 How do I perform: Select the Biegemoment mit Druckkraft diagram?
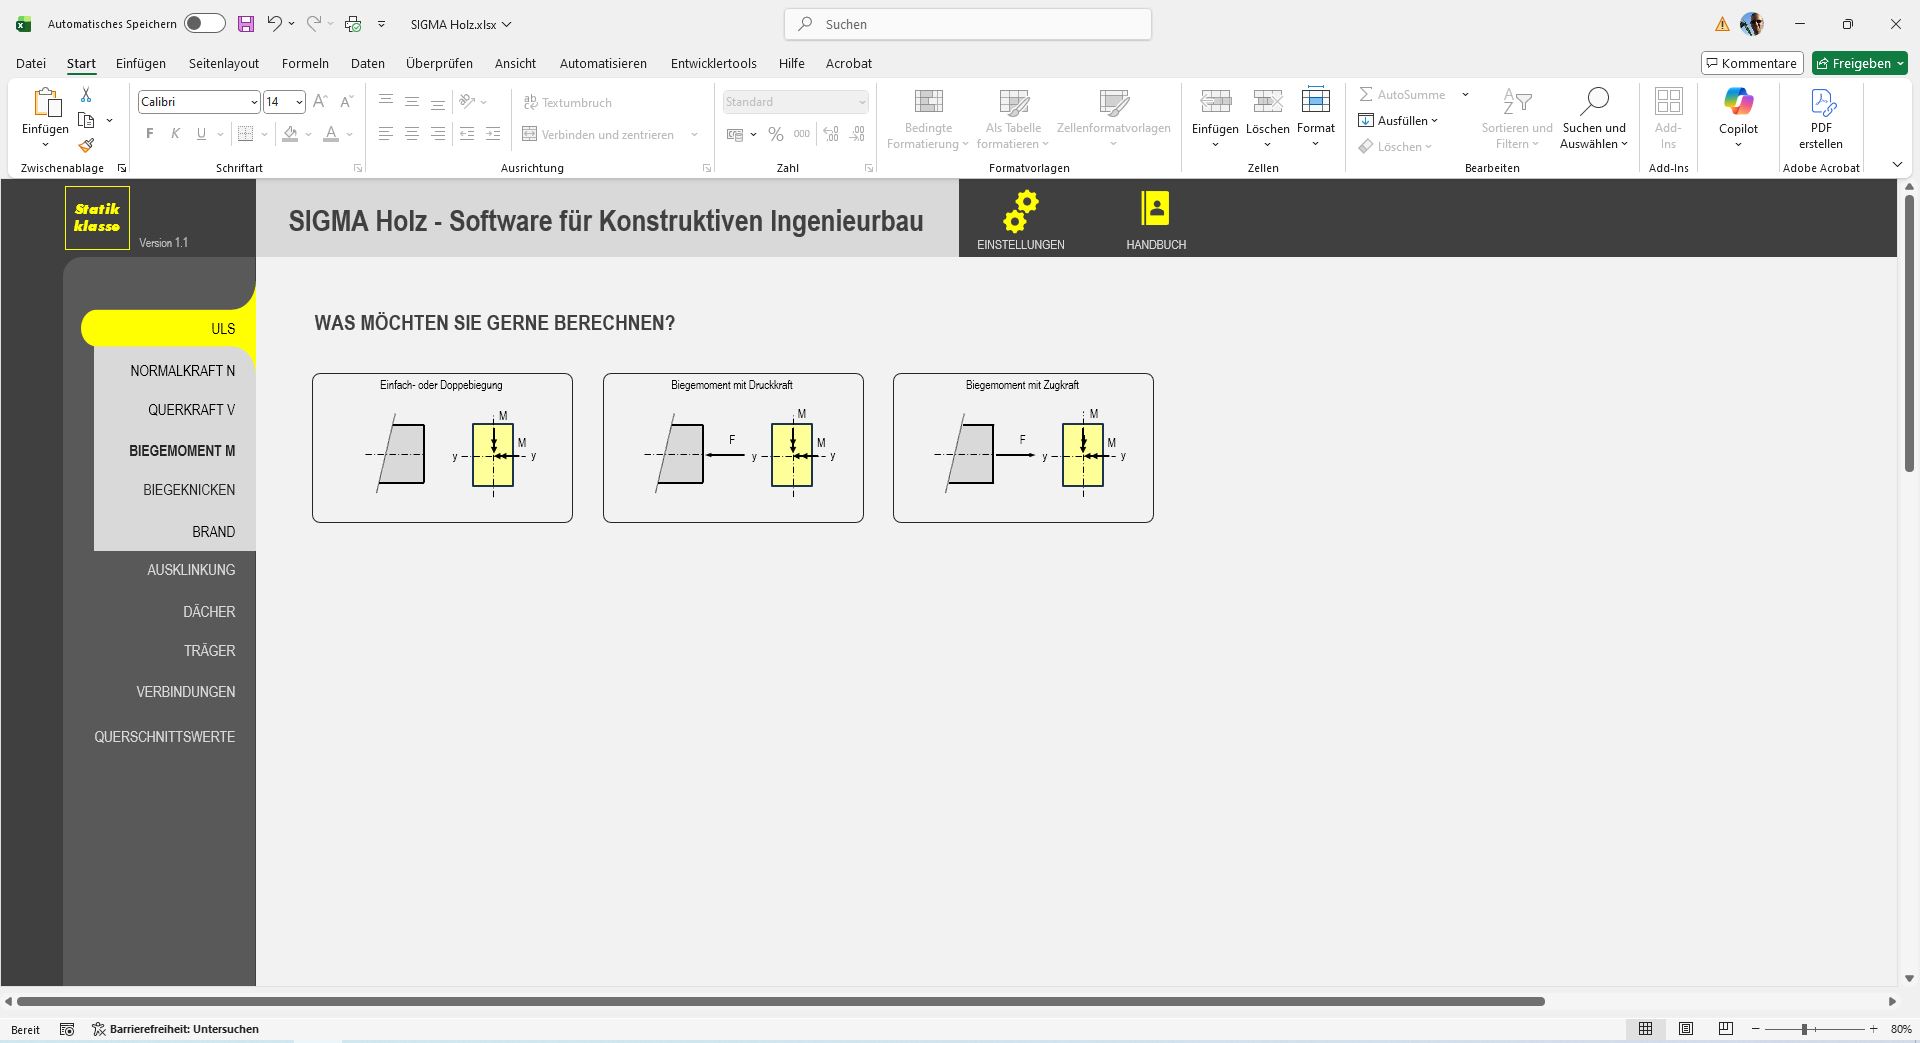tap(733, 448)
